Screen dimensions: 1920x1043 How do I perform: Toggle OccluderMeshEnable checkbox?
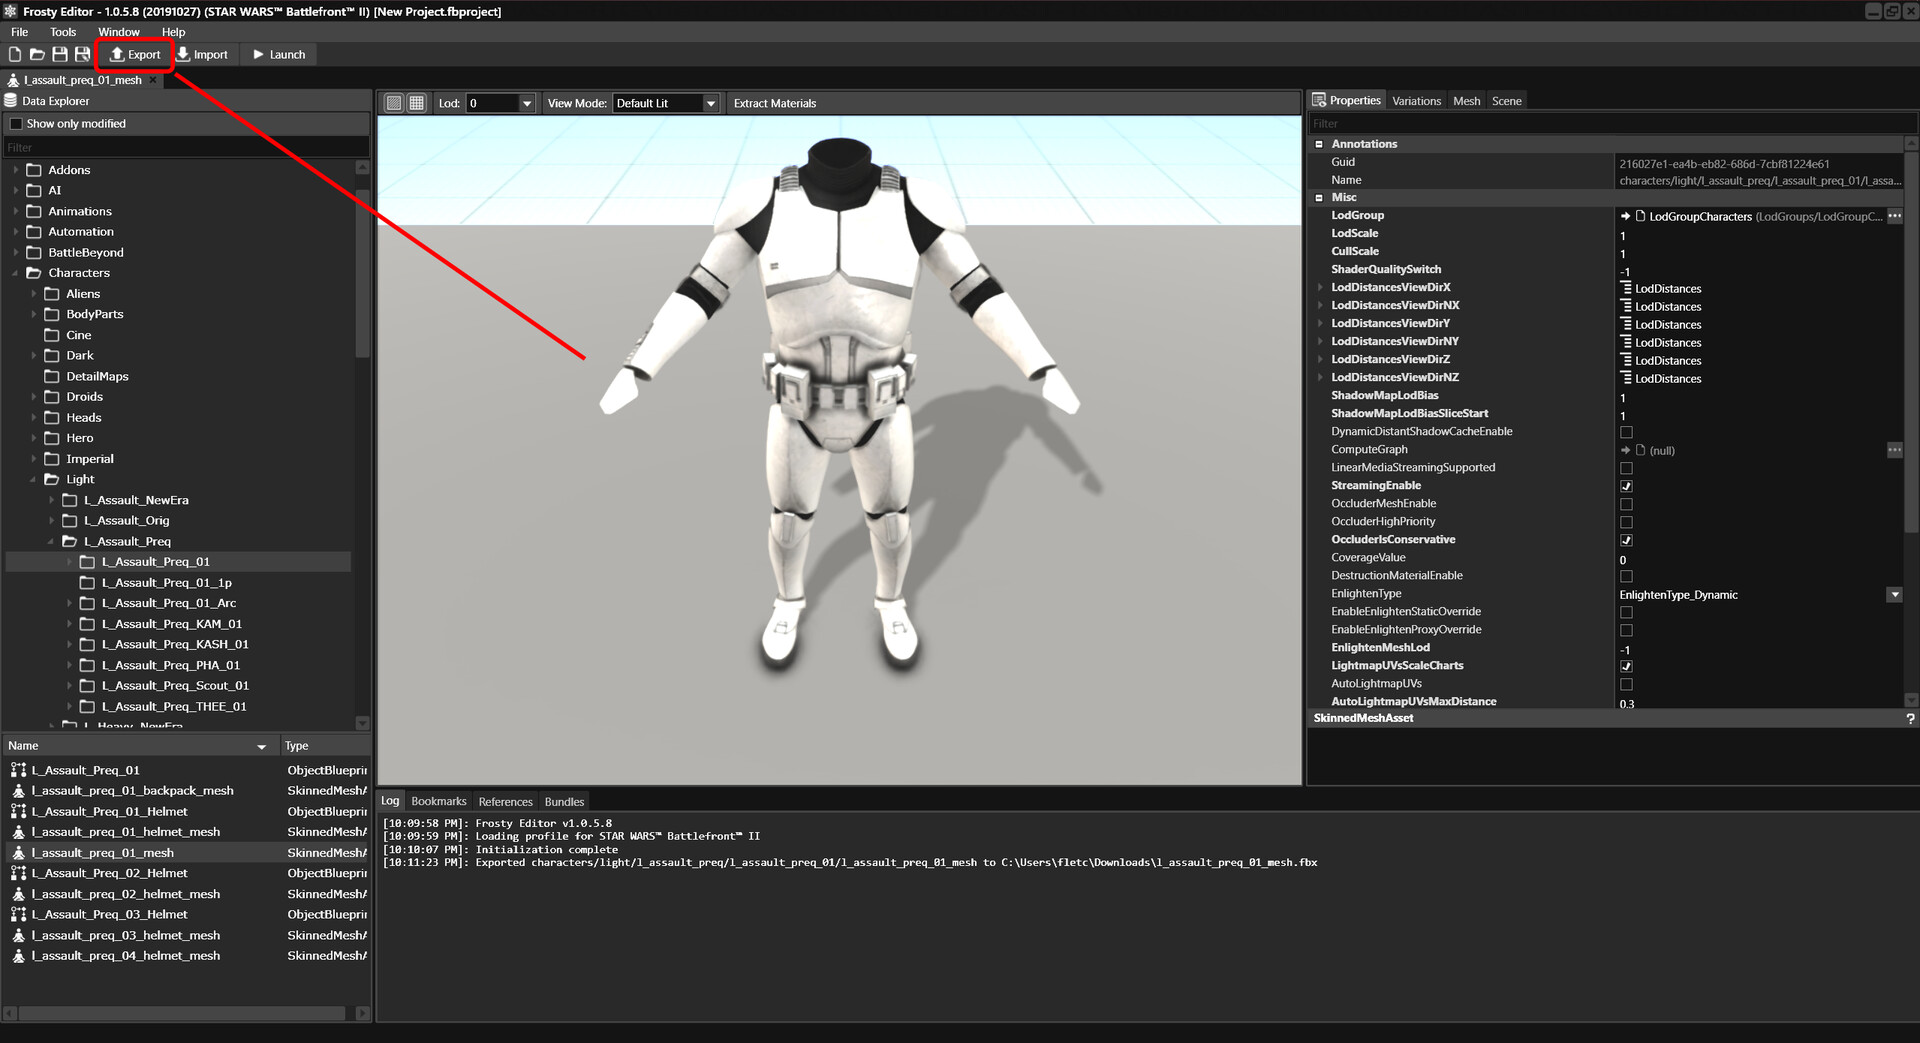[x=1626, y=504]
